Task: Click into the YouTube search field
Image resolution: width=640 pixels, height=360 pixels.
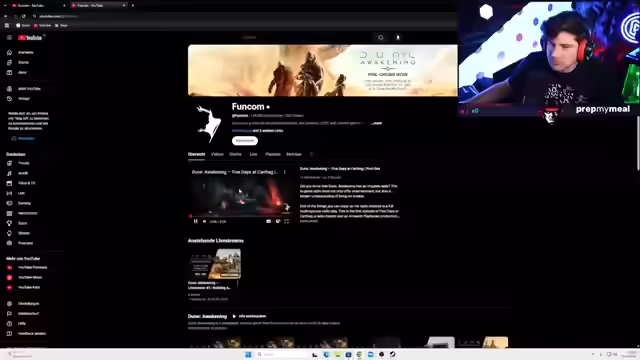Action: click(306, 37)
